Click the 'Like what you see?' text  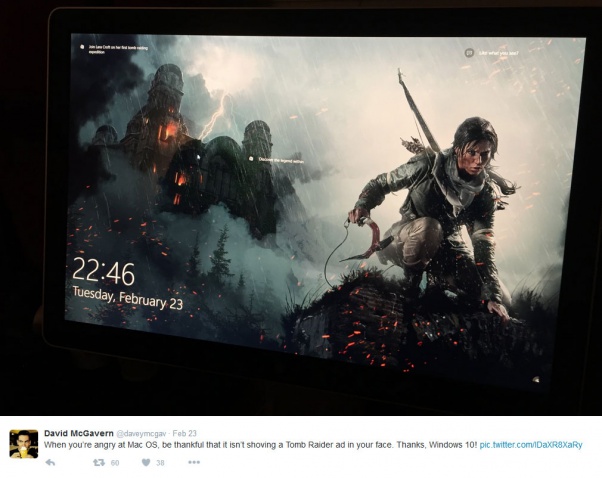point(498,53)
